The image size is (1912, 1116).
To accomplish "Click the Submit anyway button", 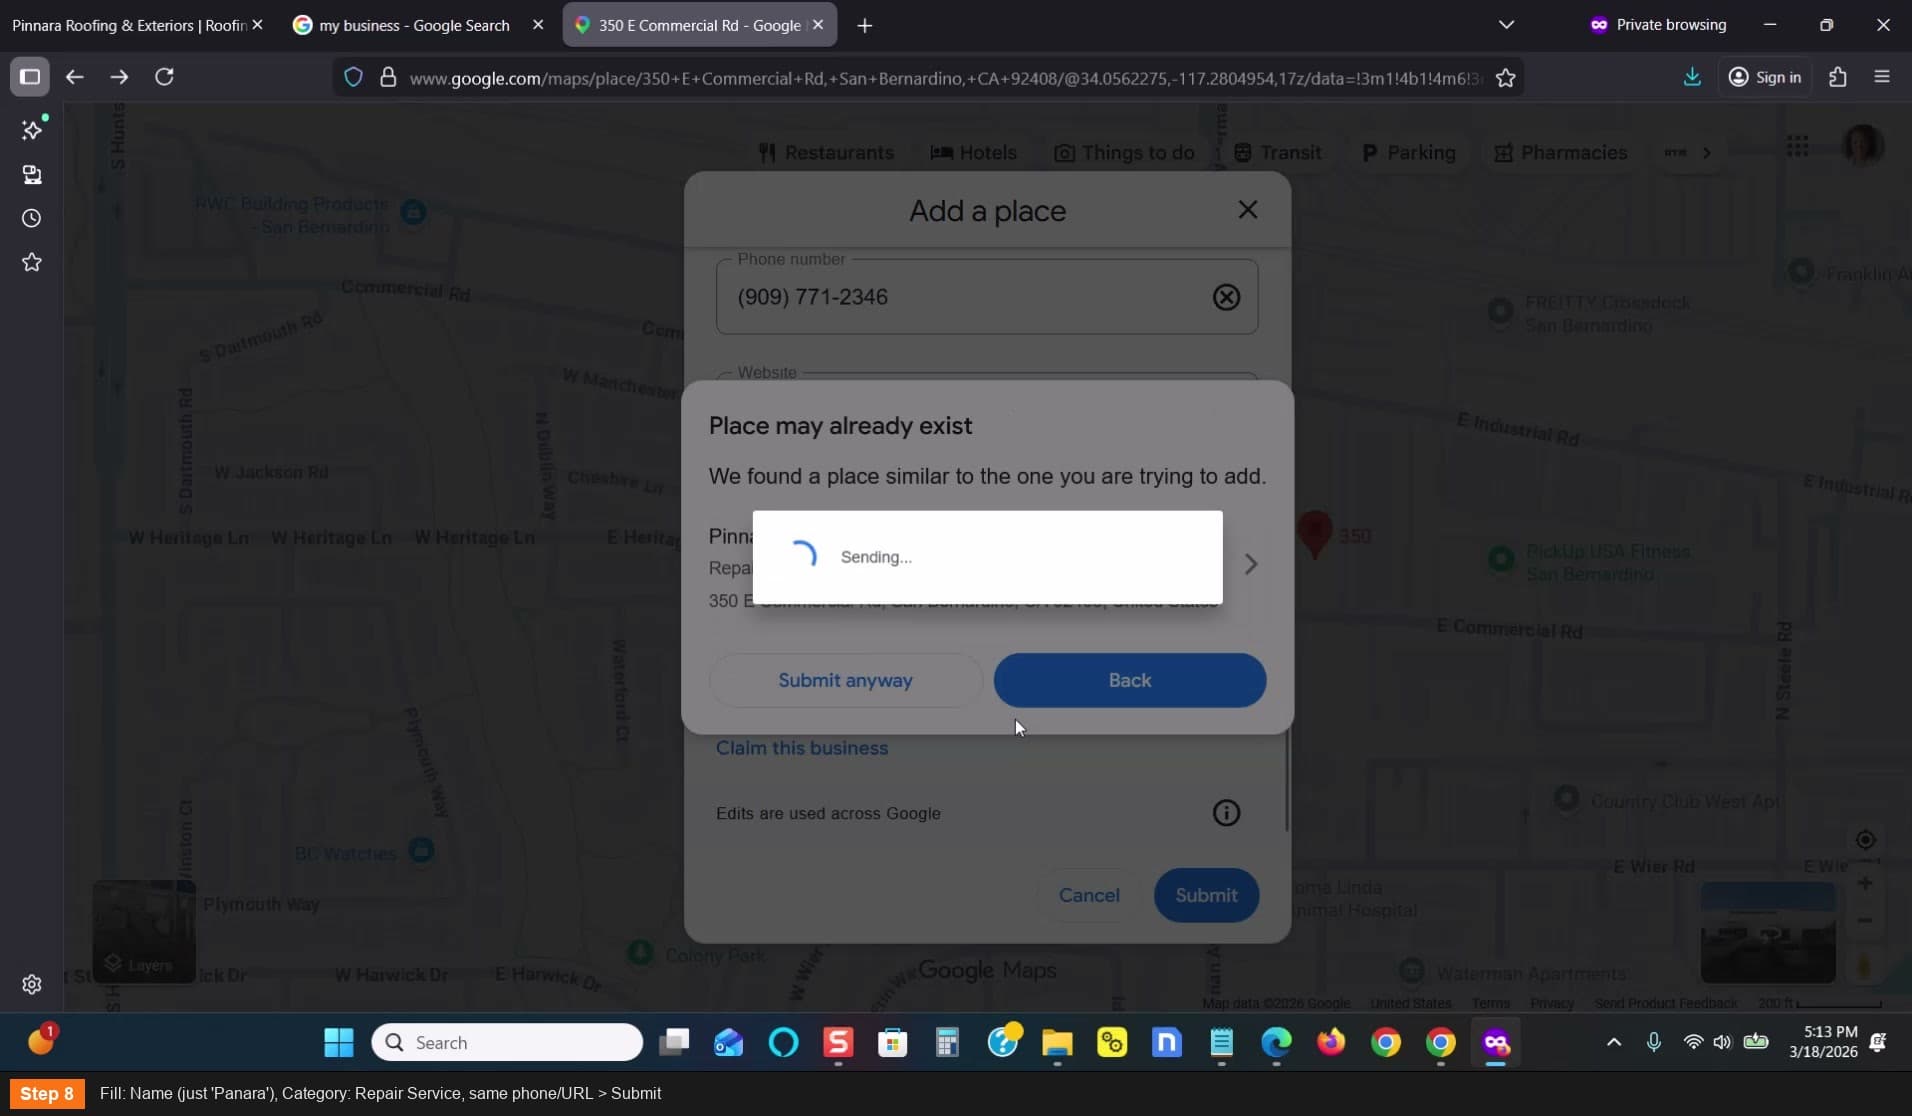I will (x=845, y=680).
